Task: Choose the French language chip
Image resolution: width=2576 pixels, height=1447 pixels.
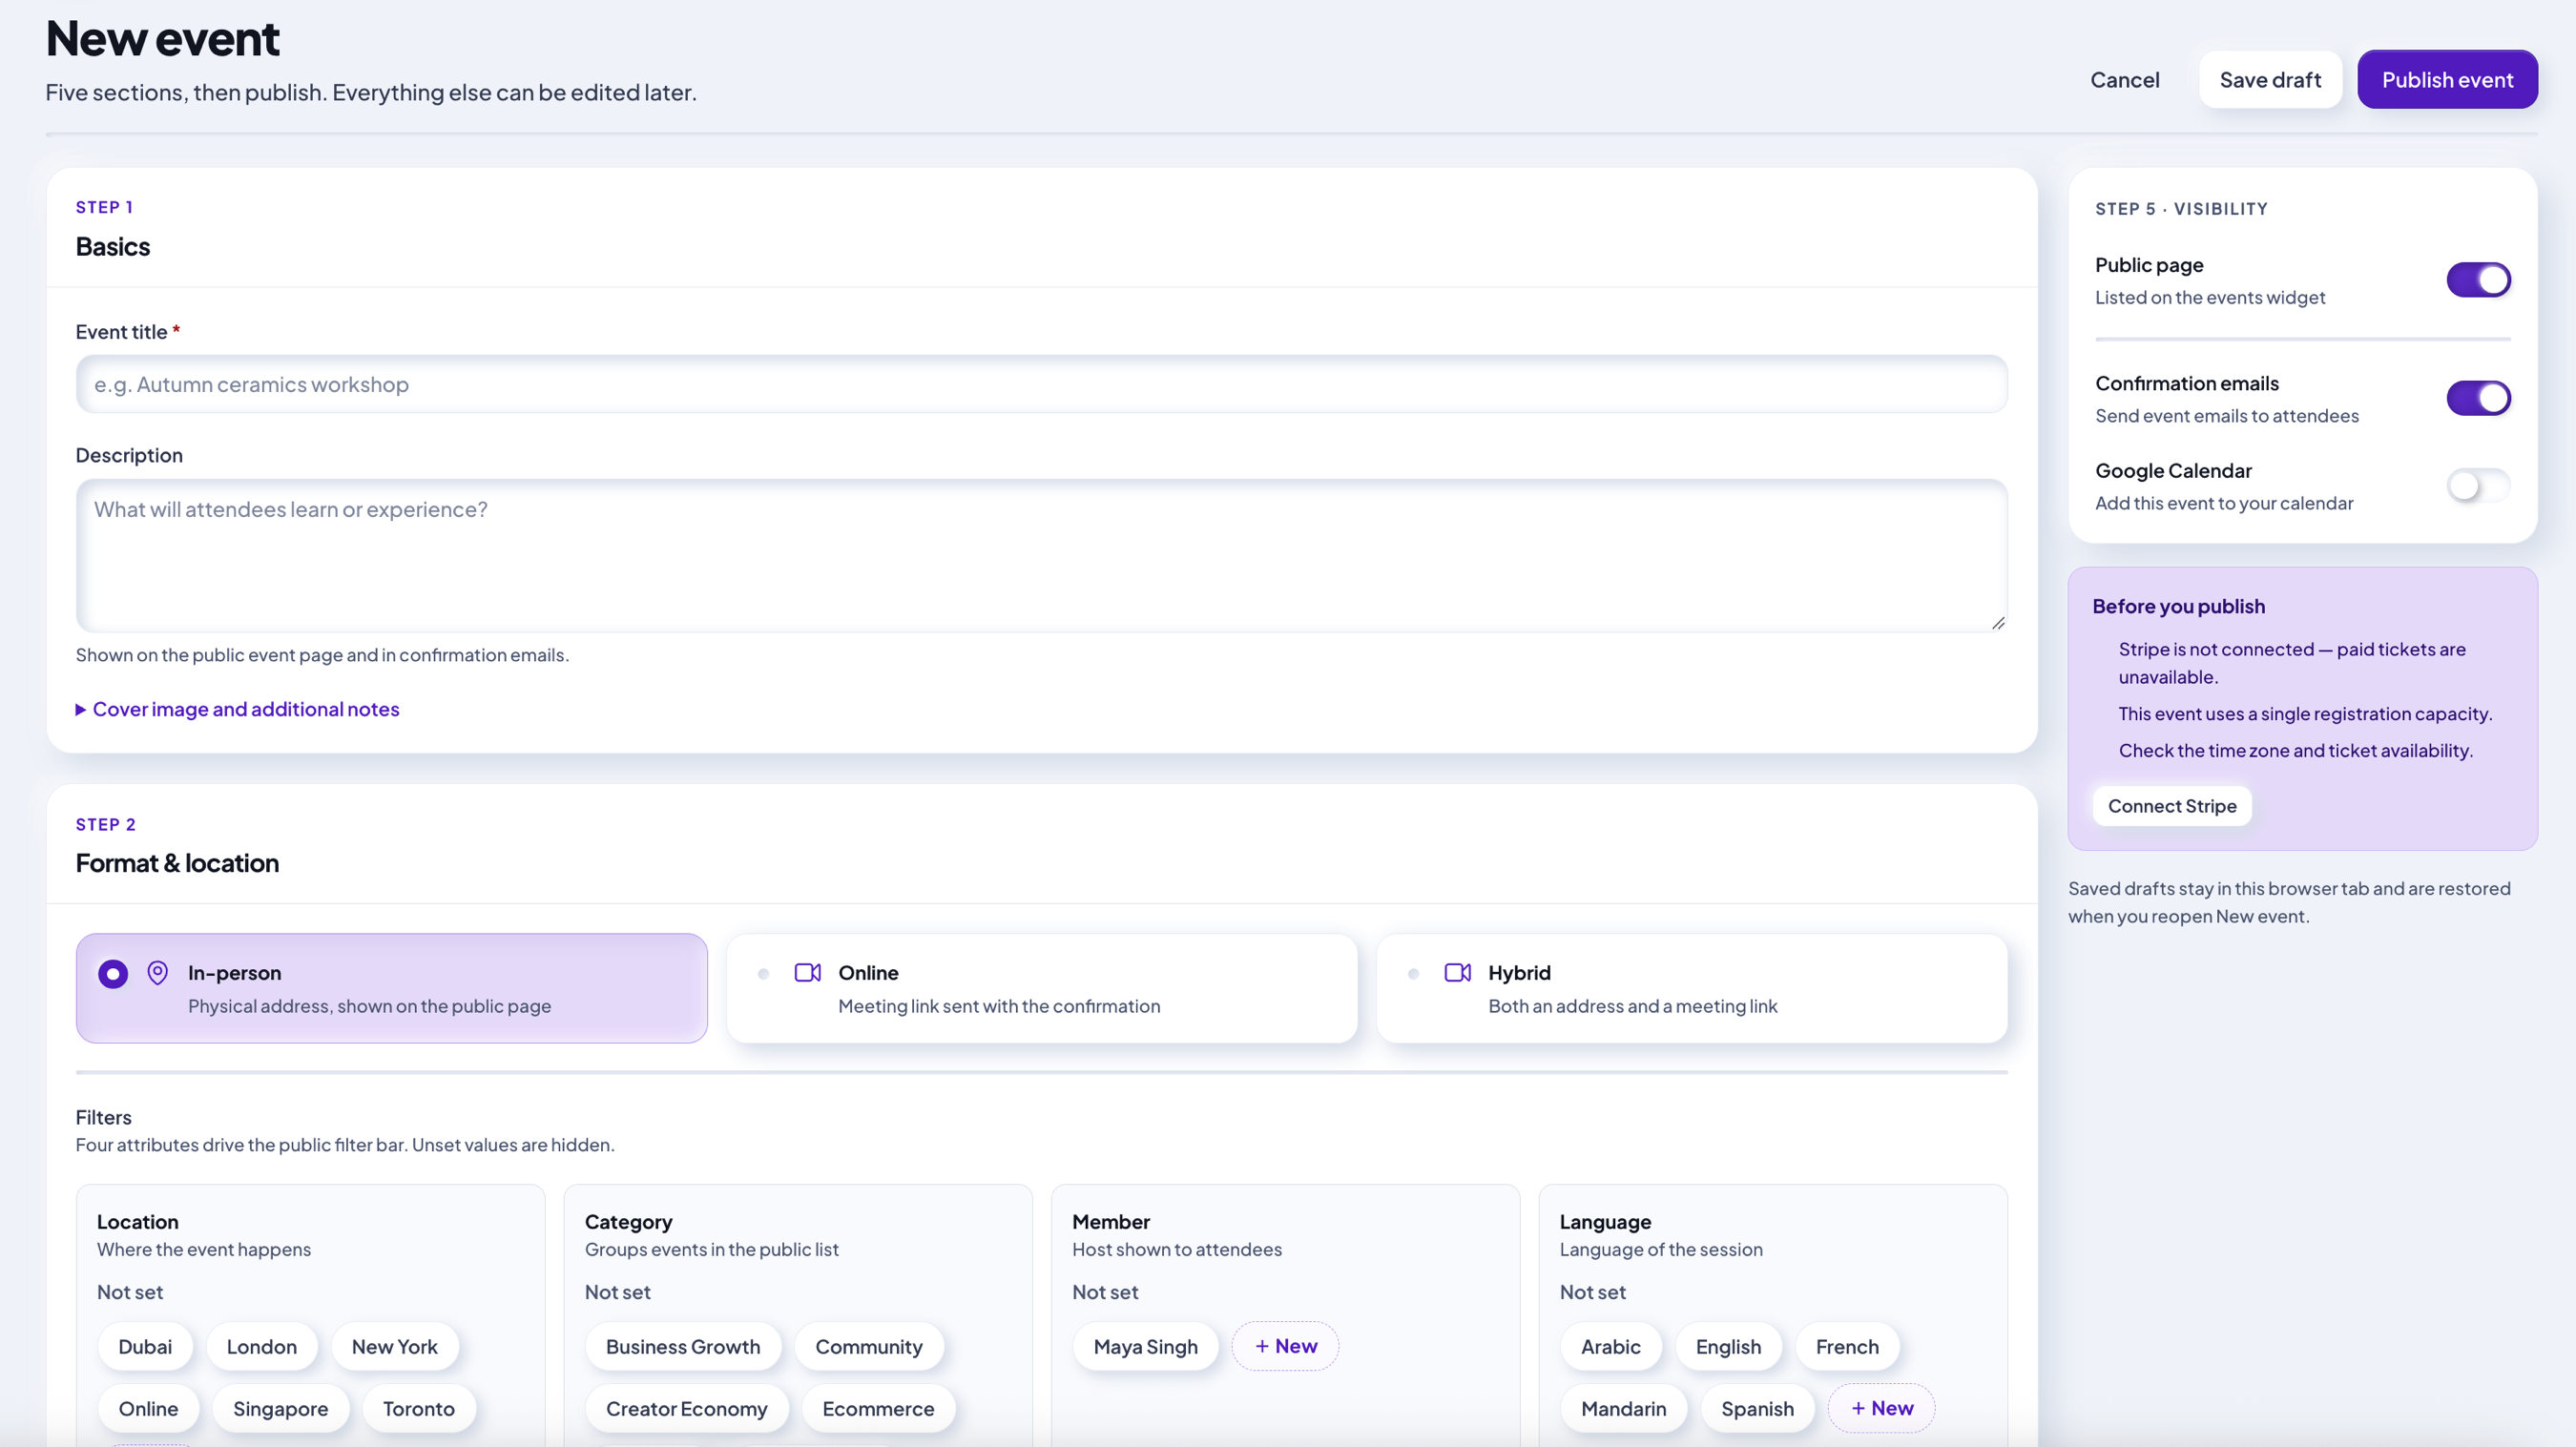Action: click(1847, 1347)
